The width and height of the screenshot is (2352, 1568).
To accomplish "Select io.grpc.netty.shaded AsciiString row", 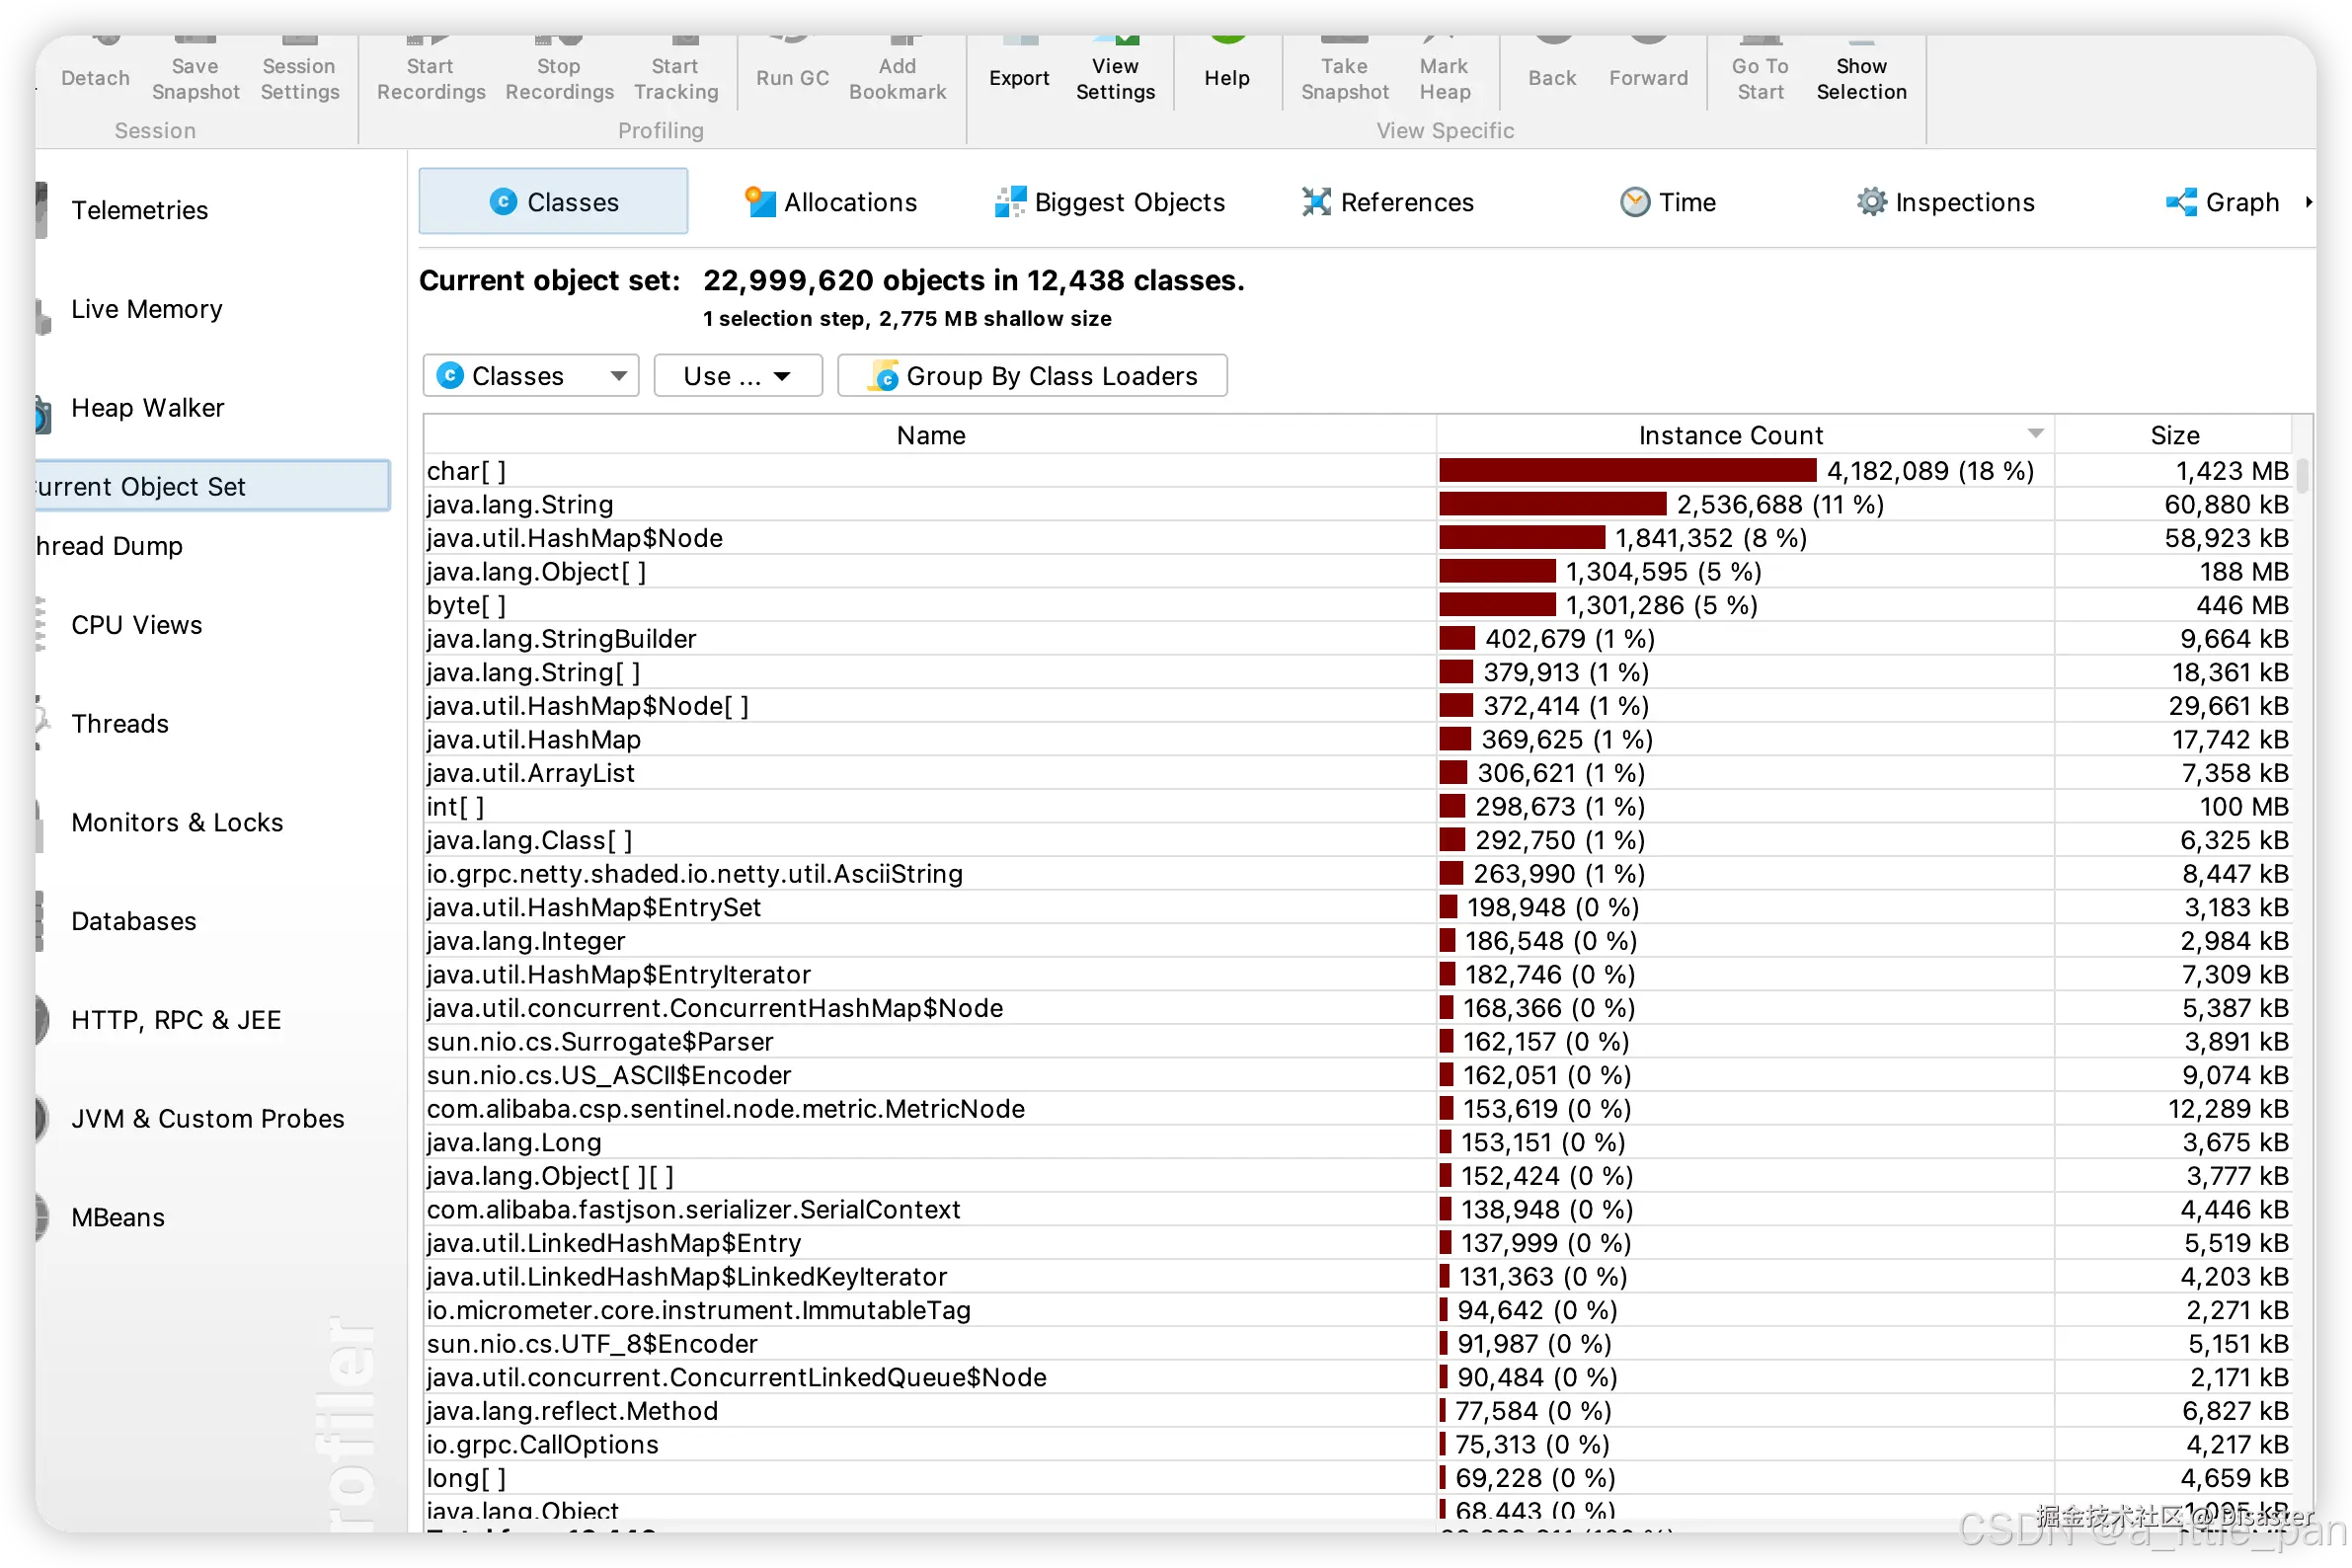I will click(1358, 874).
